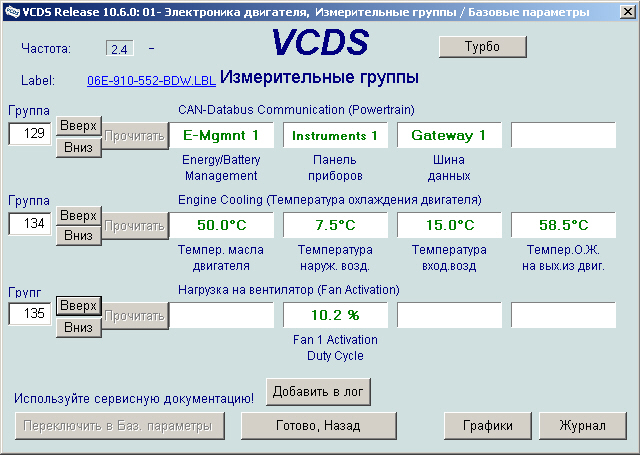This screenshot has height=455, width=640.
Task: Click the CAN-Databus Communication (Powertrain) heading
Action: click(296, 110)
